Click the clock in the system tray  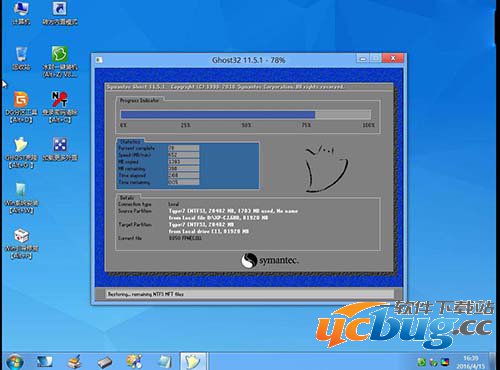click(471, 362)
